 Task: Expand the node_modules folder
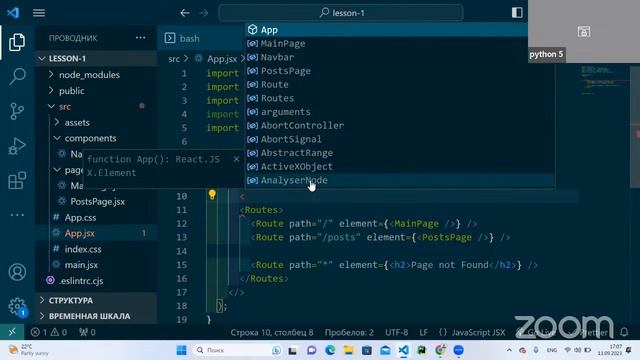[89, 75]
